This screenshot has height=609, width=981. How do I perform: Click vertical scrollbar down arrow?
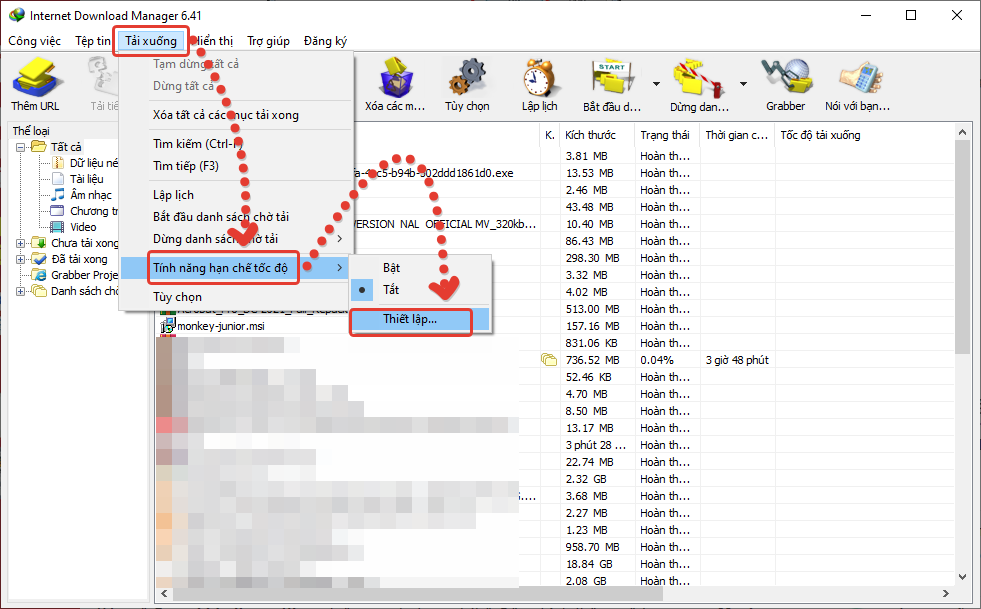(962, 577)
